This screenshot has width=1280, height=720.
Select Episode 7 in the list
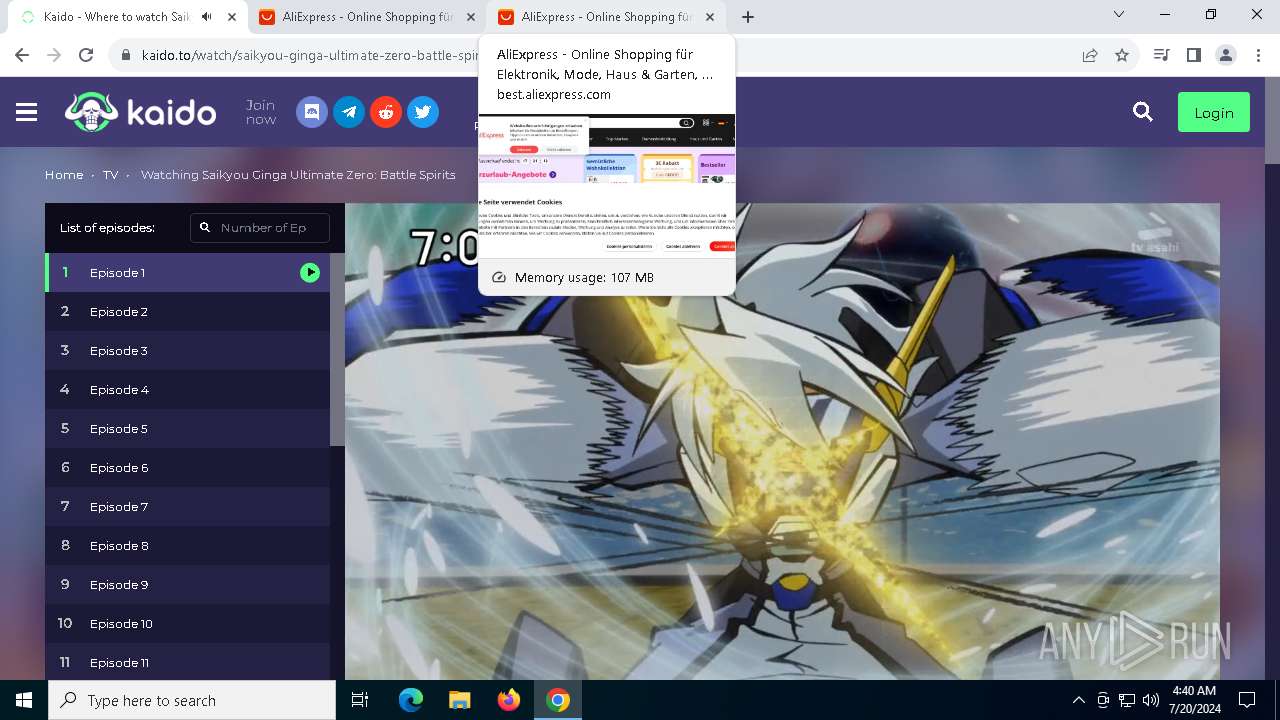pos(187,506)
